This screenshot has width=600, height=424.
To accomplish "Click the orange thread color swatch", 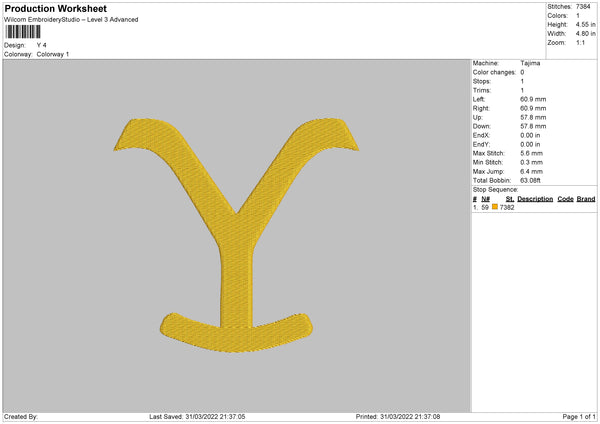I will click(x=495, y=207).
